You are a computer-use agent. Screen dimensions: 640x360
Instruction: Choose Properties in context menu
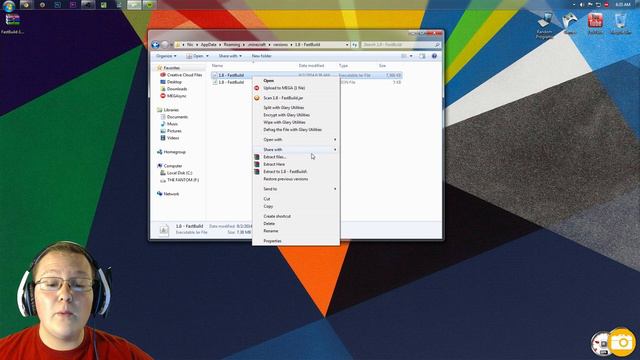296,241
